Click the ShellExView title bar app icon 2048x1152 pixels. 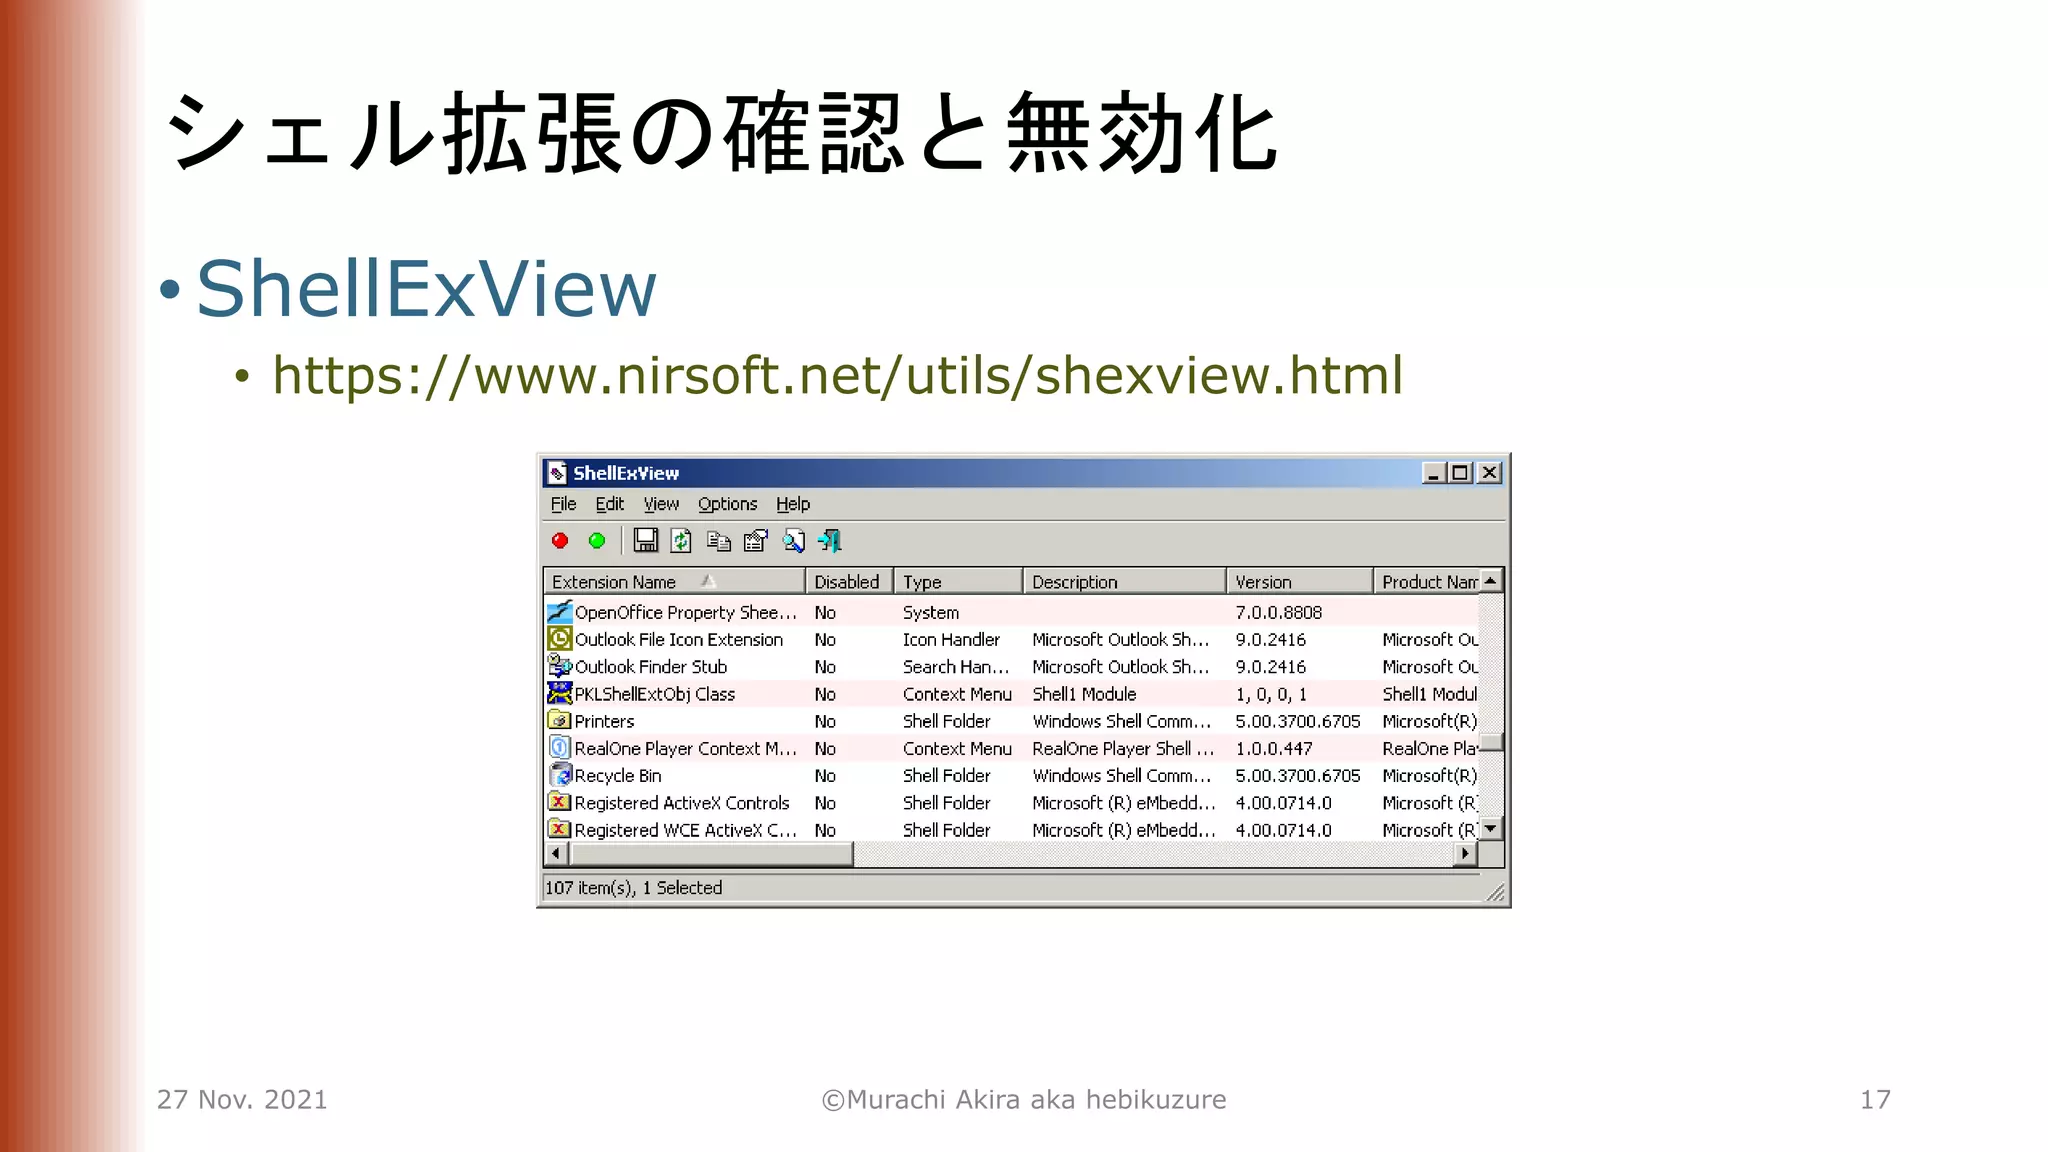[558, 473]
